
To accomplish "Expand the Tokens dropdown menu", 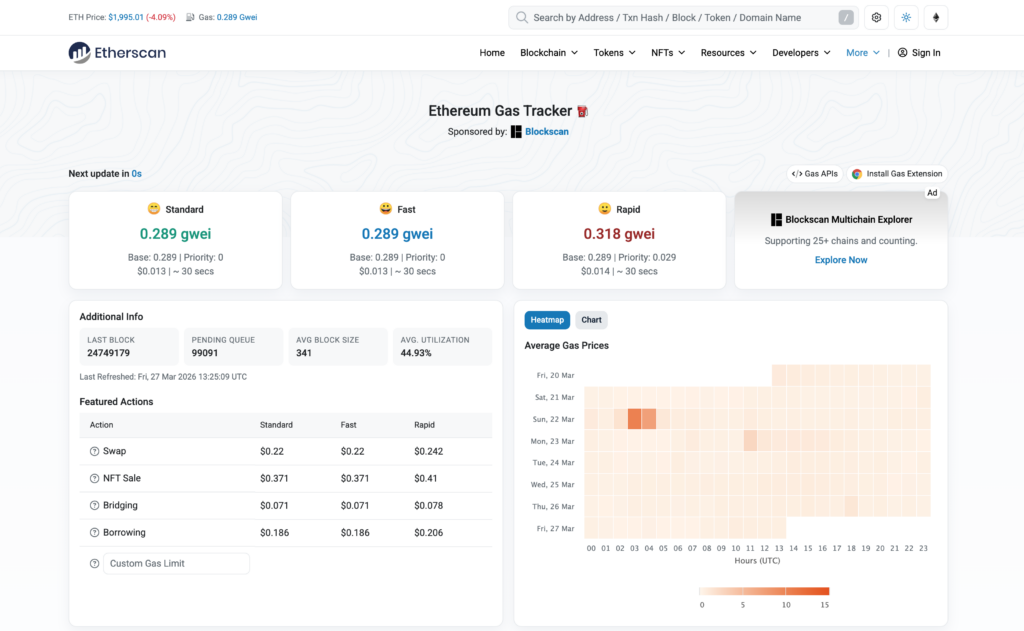I will 614,53.
